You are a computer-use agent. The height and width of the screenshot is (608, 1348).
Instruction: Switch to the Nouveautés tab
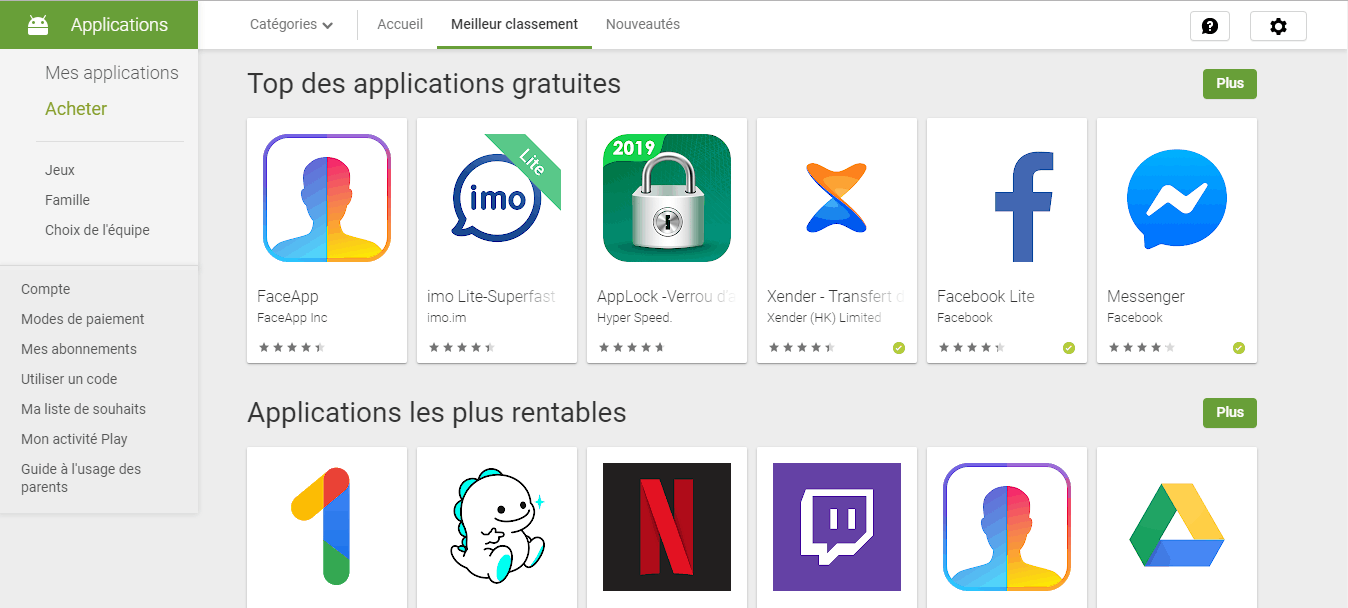pos(643,24)
